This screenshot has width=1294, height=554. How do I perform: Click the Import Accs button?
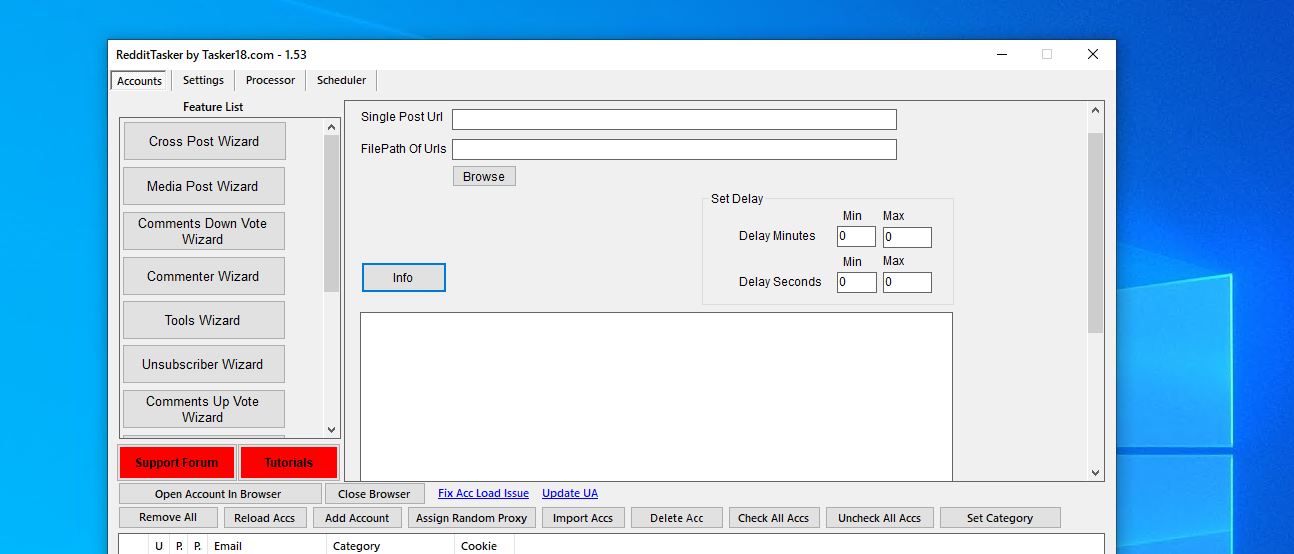click(583, 518)
